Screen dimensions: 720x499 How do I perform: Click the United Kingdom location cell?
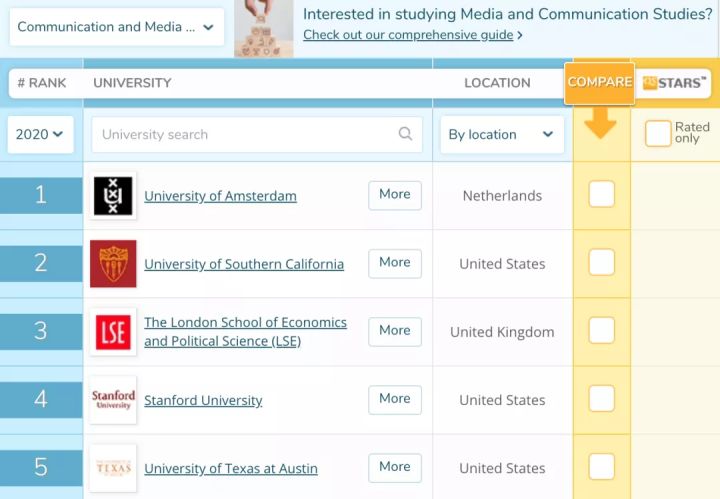[x=502, y=332]
